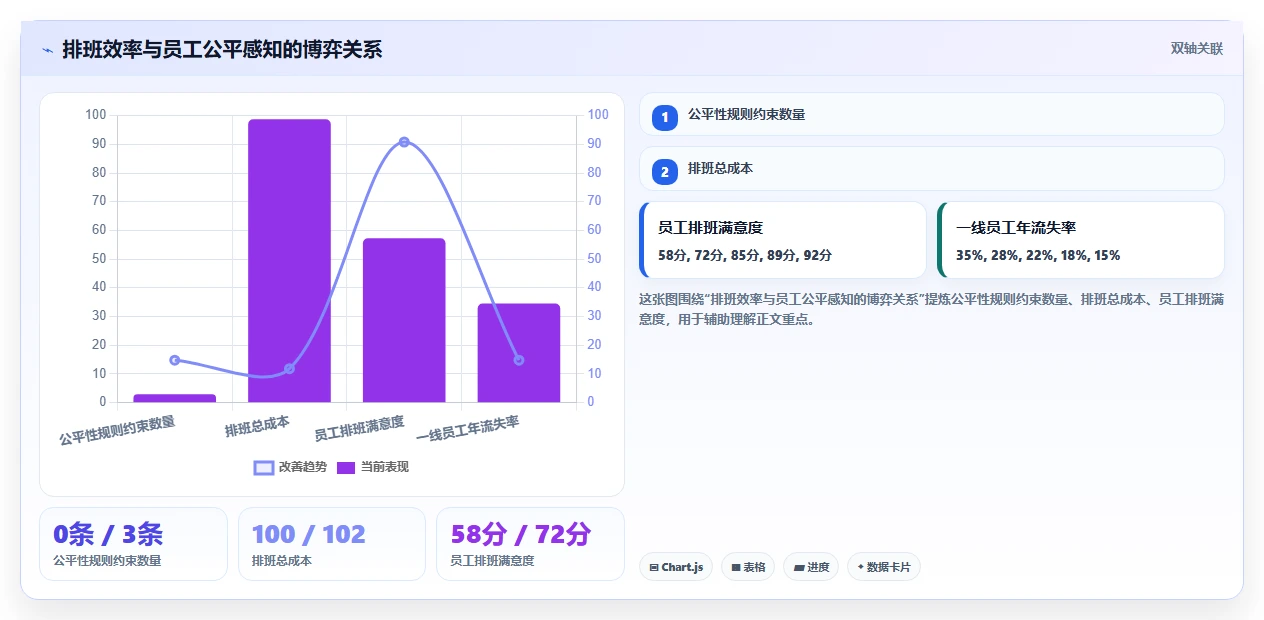Click x-axis label 员工排班满意度

[359, 429]
